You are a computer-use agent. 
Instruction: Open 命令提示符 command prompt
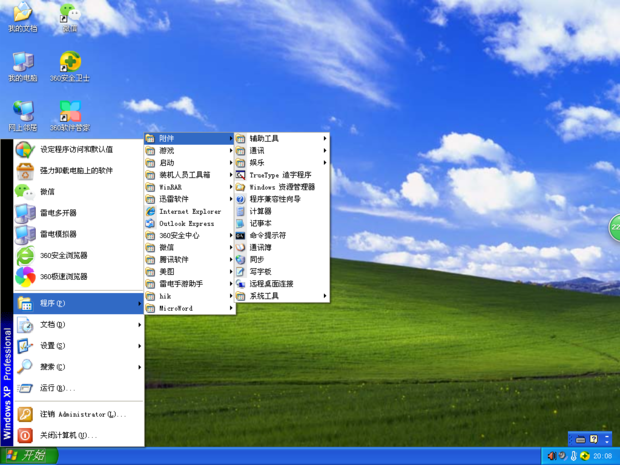click(x=282, y=236)
